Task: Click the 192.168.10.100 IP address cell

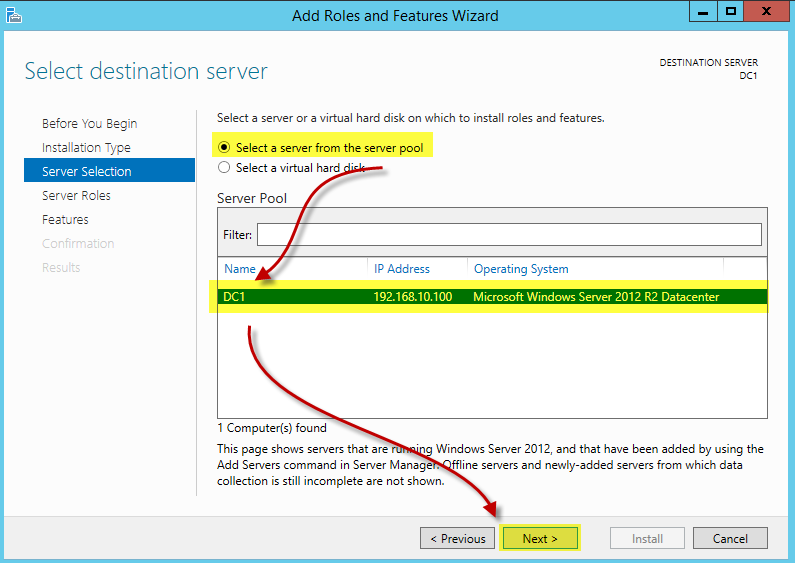Action: tap(413, 297)
